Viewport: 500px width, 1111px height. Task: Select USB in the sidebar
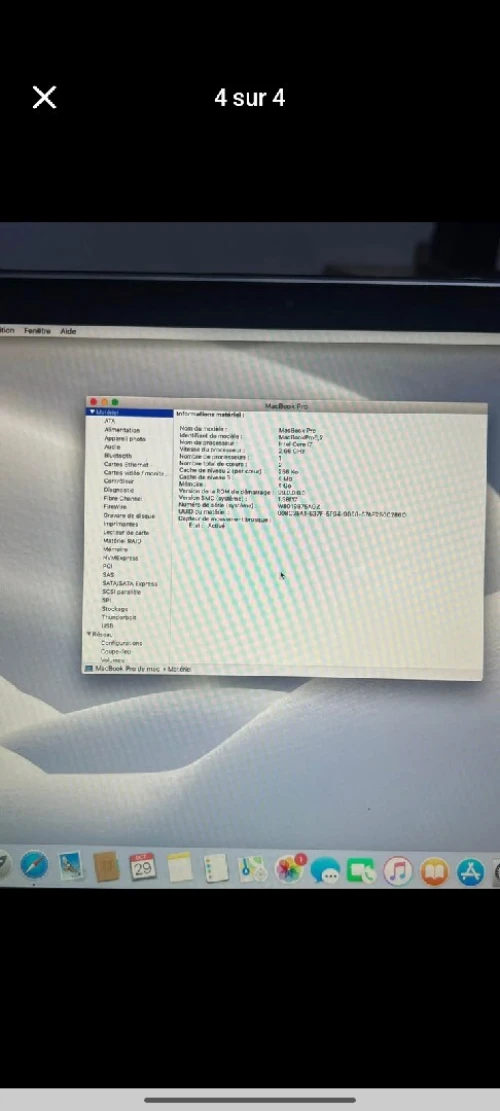(108, 626)
